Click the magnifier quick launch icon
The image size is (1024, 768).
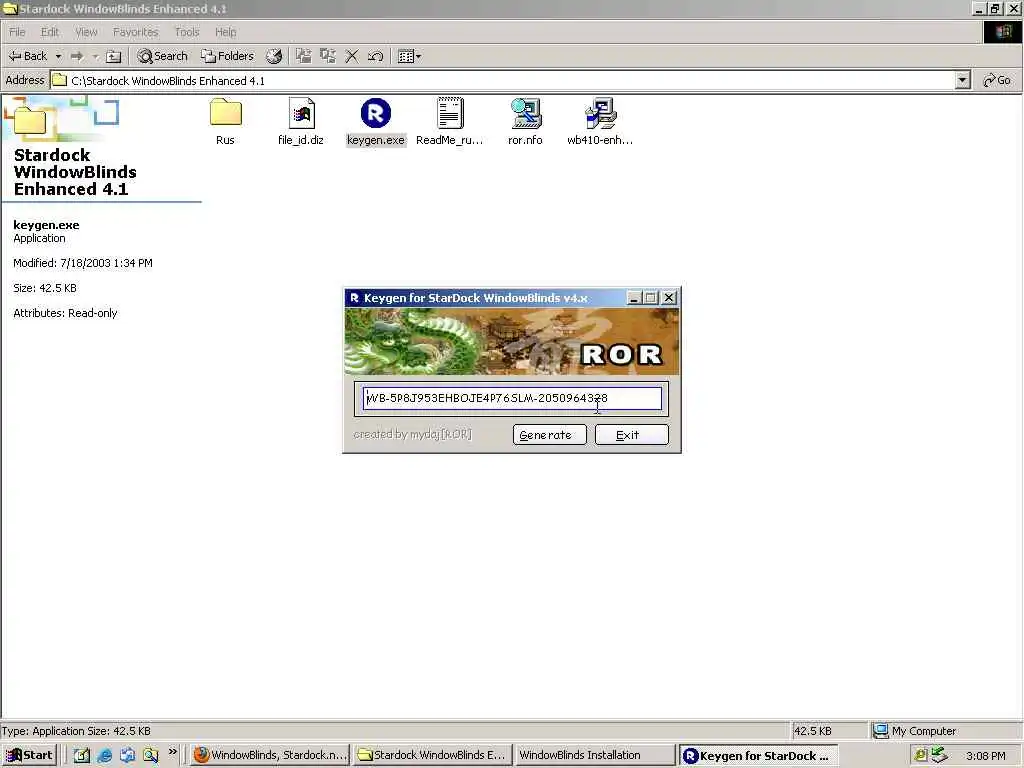point(151,755)
